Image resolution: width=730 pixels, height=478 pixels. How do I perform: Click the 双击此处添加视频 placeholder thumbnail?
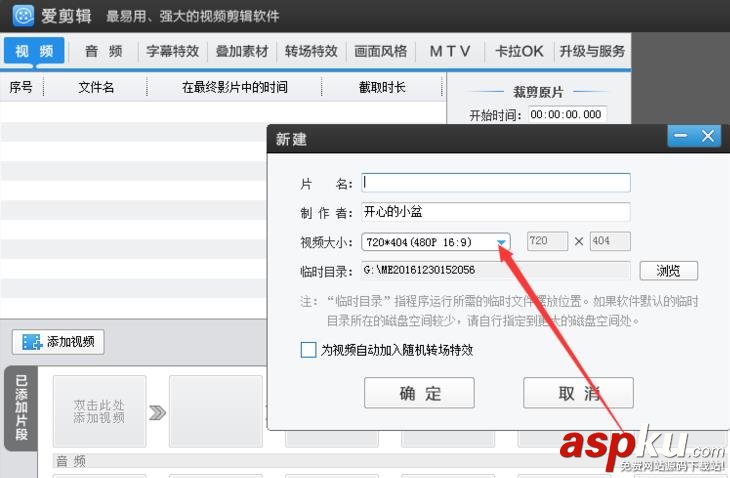[x=99, y=411]
